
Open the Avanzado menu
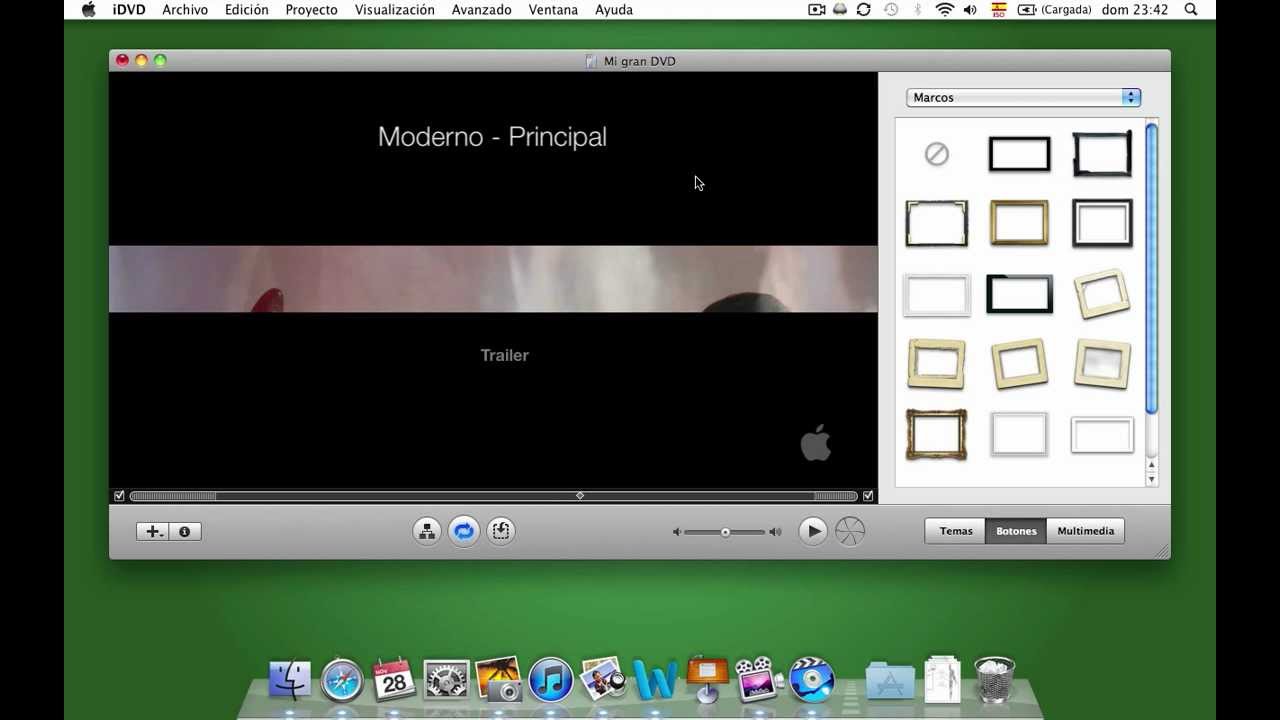(482, 10)
